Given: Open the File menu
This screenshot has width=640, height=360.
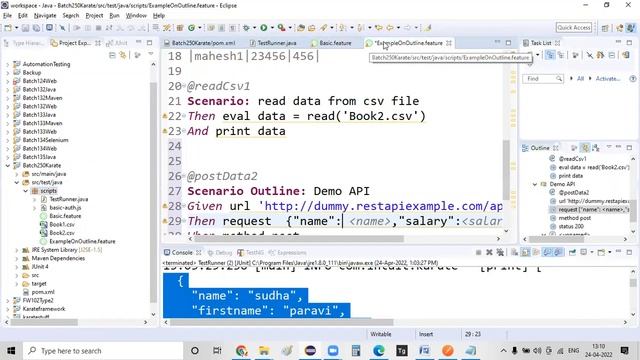Looking at the screenshot, I should (7, 16).
